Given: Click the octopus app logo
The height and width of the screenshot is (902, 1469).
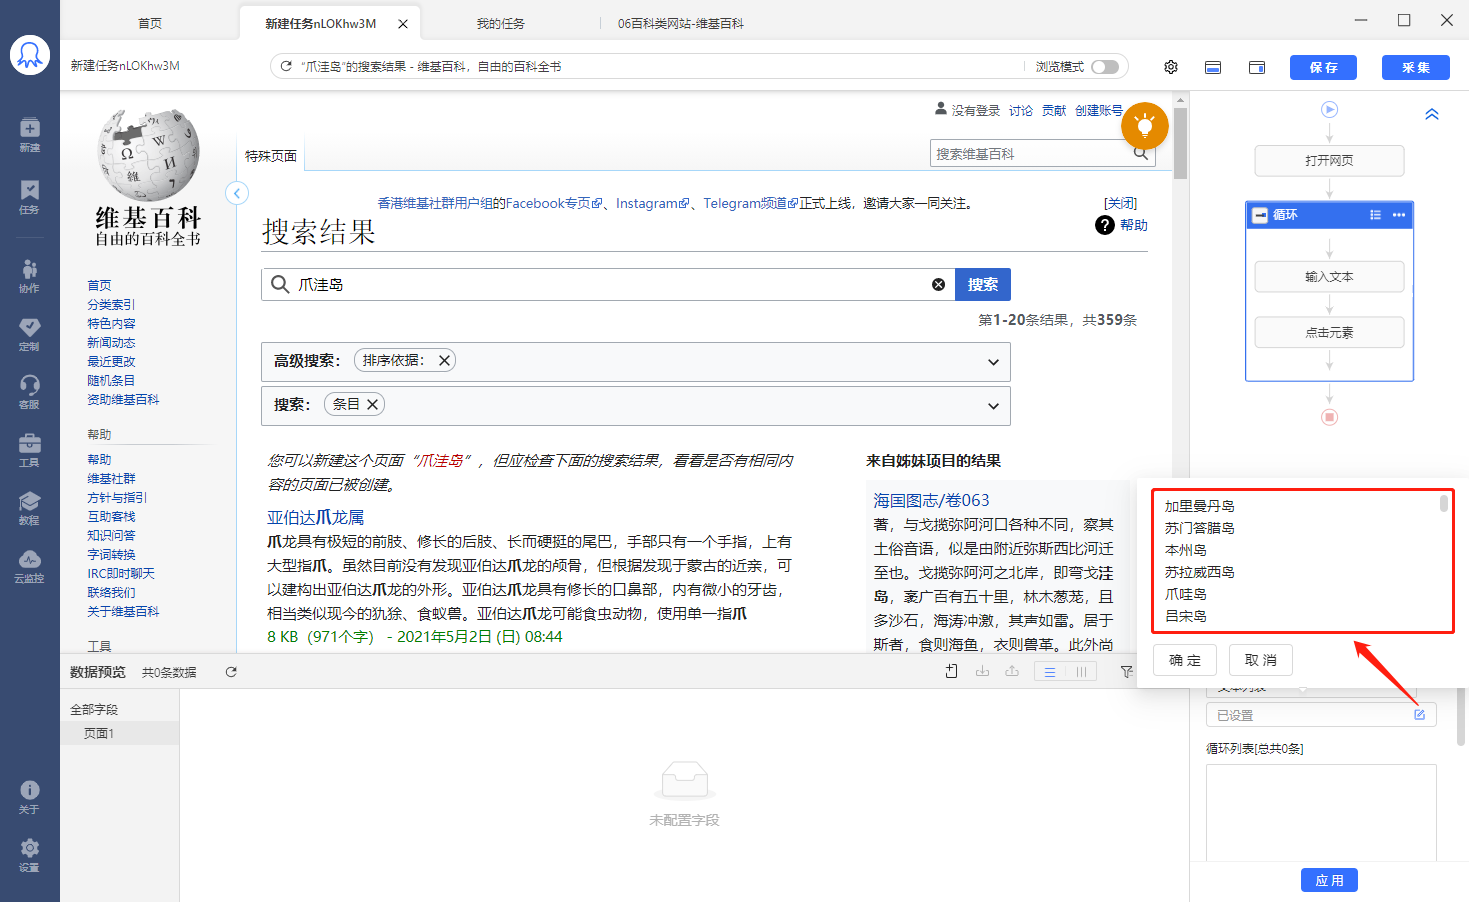Looking at the screenshot, I should (x=30, y=55).
